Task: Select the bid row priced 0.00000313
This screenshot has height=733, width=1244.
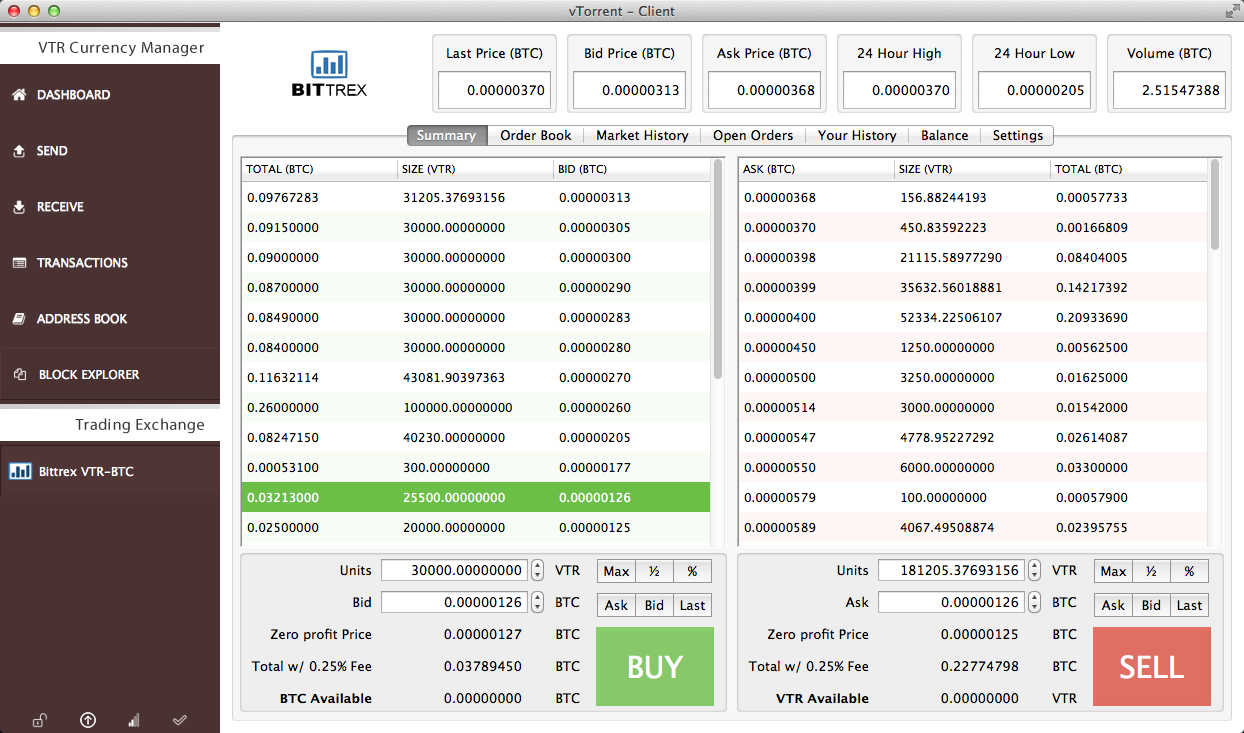Action: (476, 198)
